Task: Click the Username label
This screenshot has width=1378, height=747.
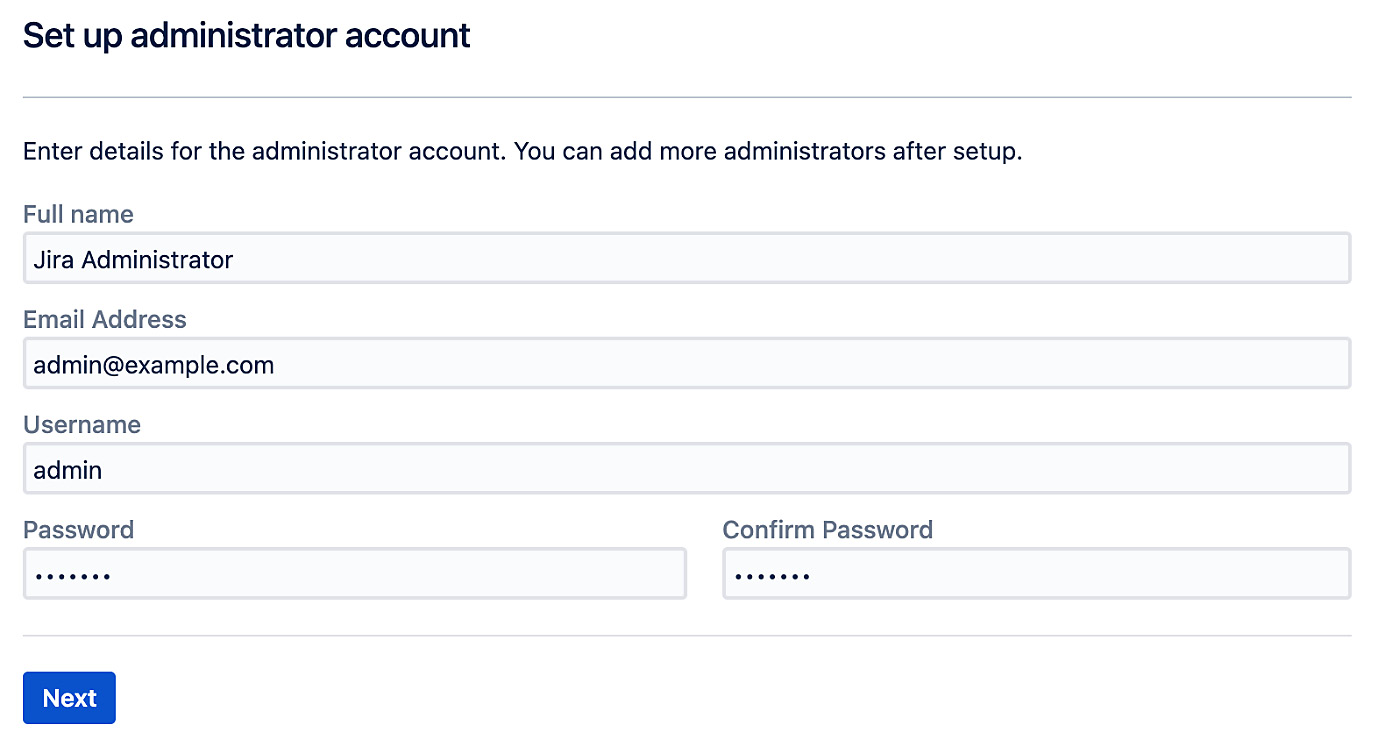Action: click(x=81, y=425)
